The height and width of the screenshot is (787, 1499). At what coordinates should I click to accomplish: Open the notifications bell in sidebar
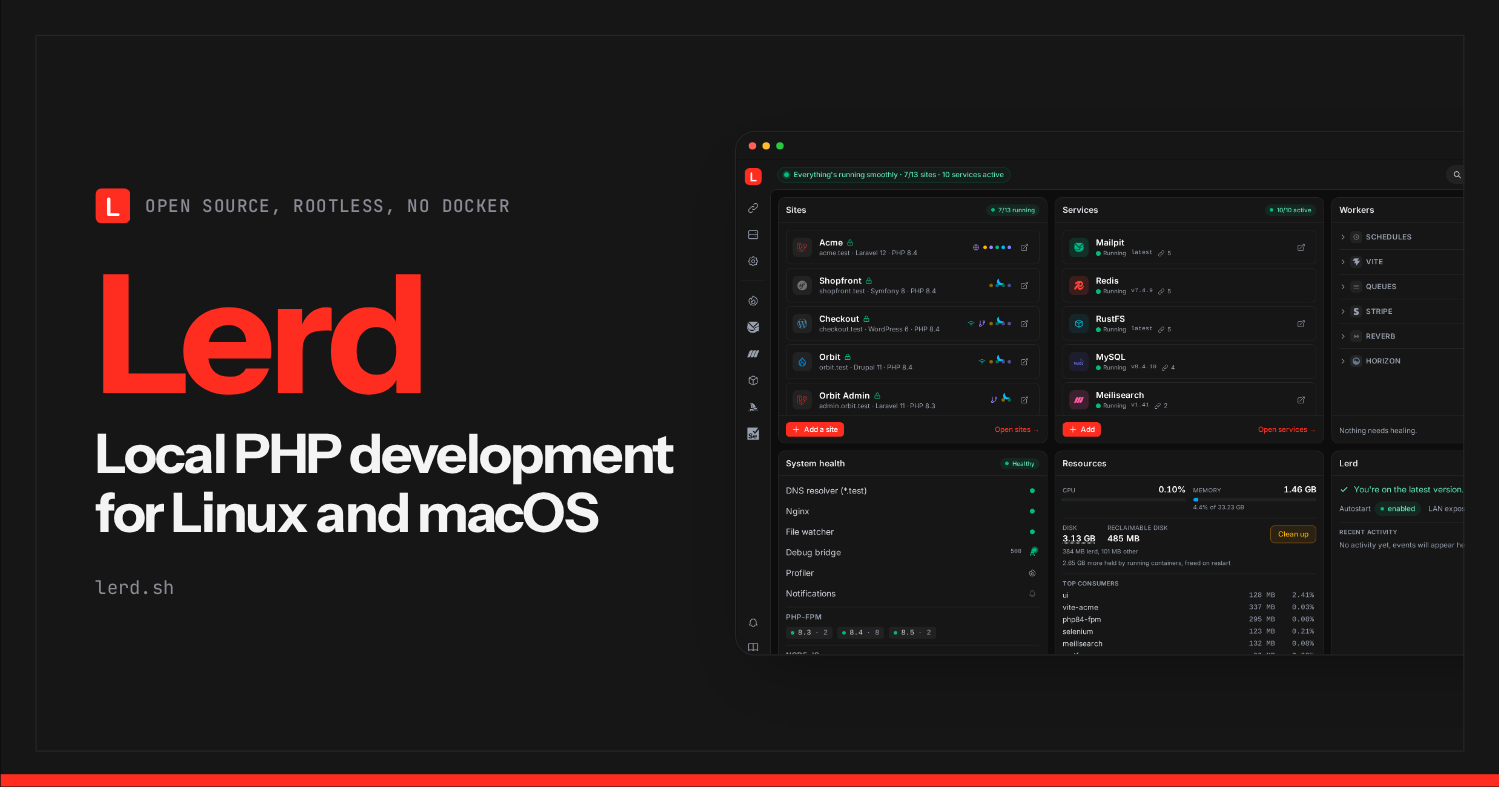pyautogui.click(x=753, y=622)
